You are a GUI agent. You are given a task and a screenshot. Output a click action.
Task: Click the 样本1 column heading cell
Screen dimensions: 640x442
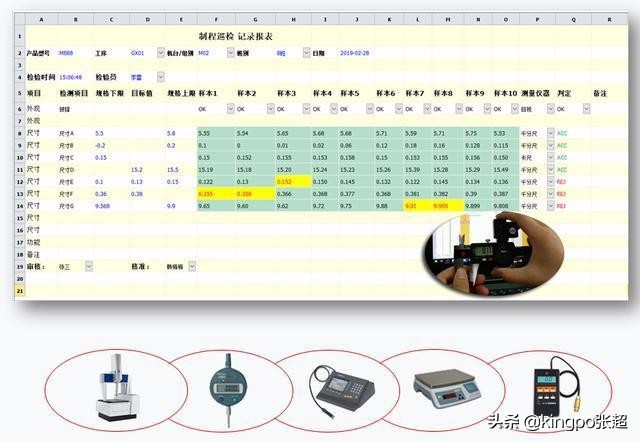208,93
